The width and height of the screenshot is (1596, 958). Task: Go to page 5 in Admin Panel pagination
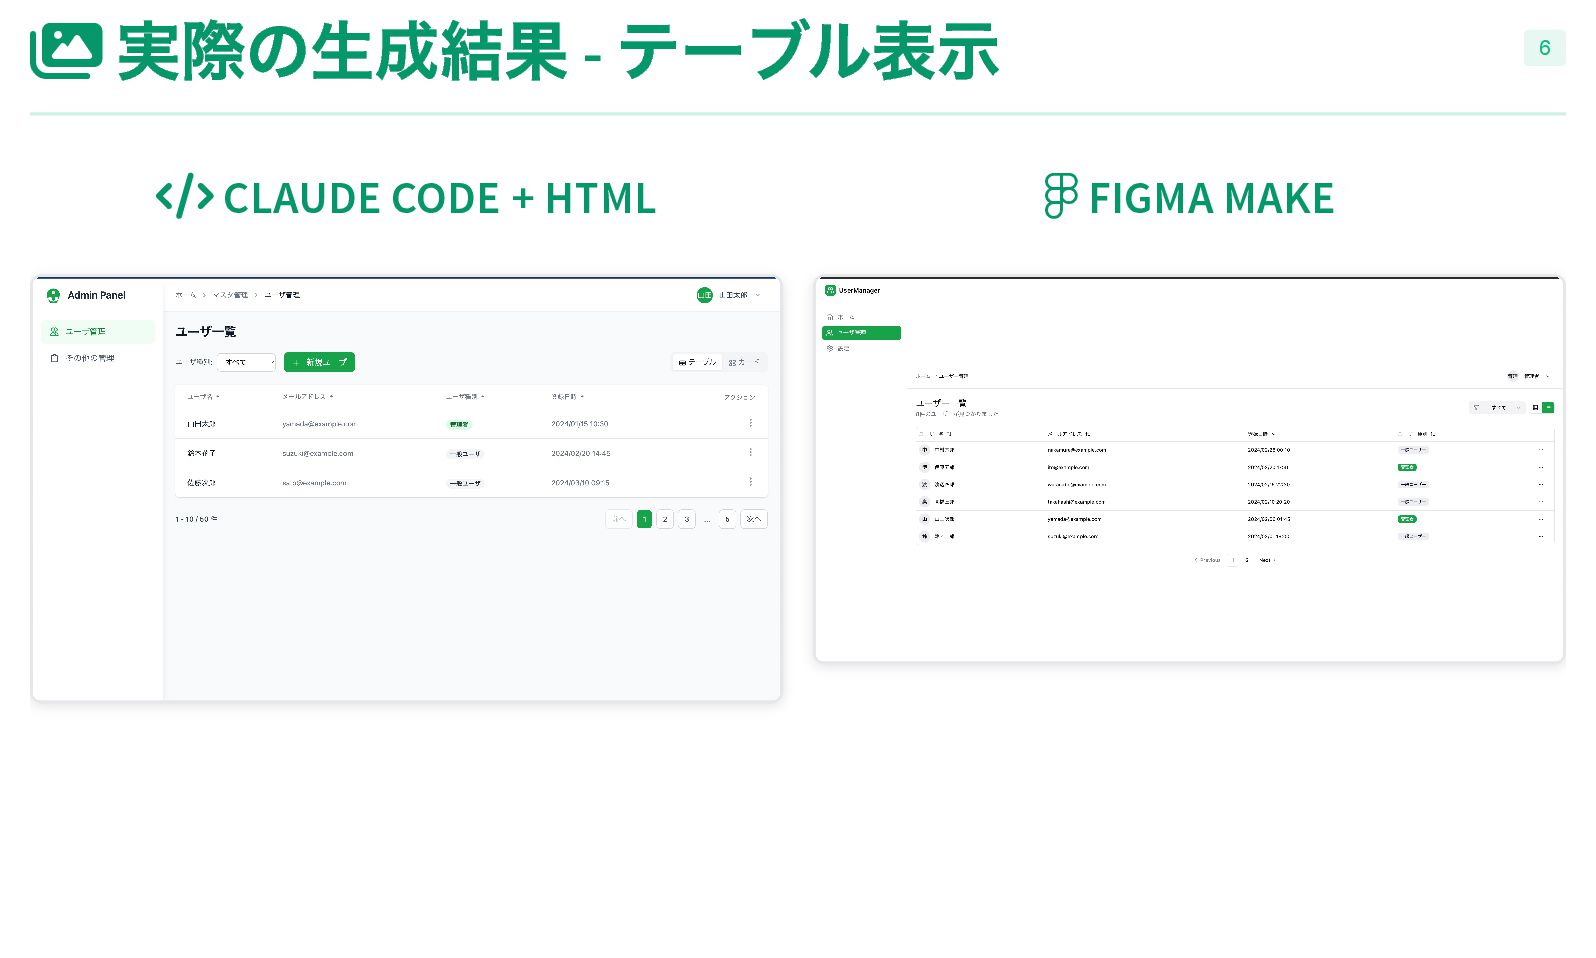pyautogui.click(x=727, y=519)
